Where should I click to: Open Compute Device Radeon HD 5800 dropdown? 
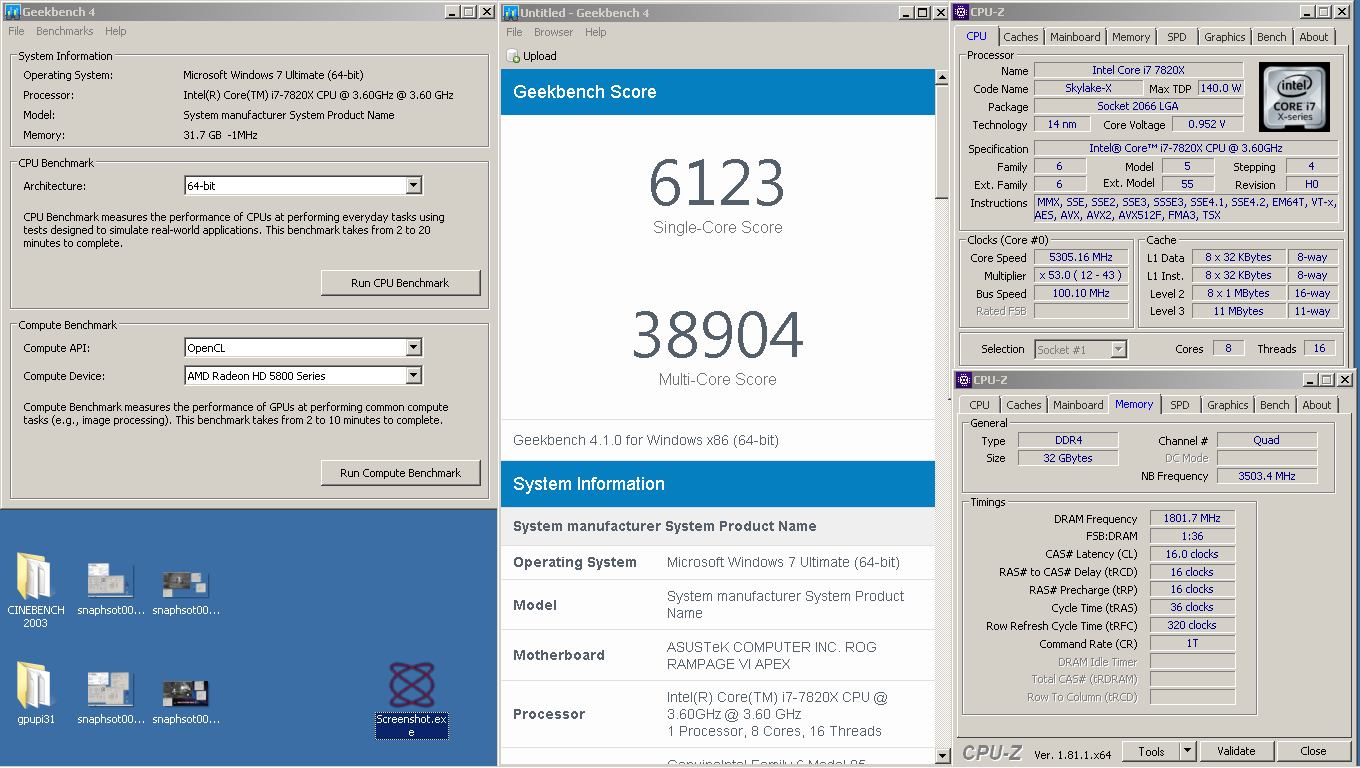[x=413, y=376]
